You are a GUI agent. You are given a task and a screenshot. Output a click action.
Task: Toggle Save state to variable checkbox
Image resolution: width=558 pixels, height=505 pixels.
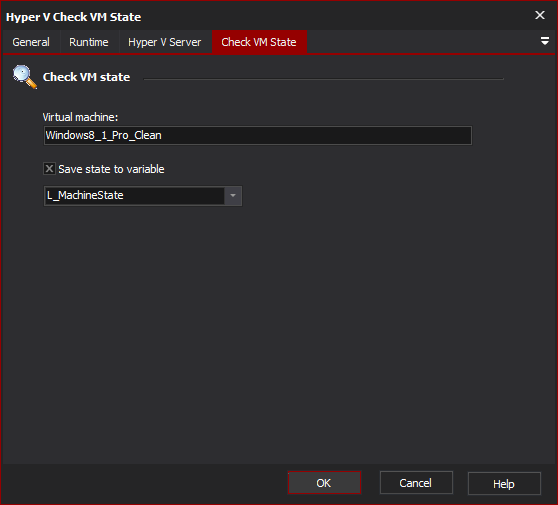49,168
